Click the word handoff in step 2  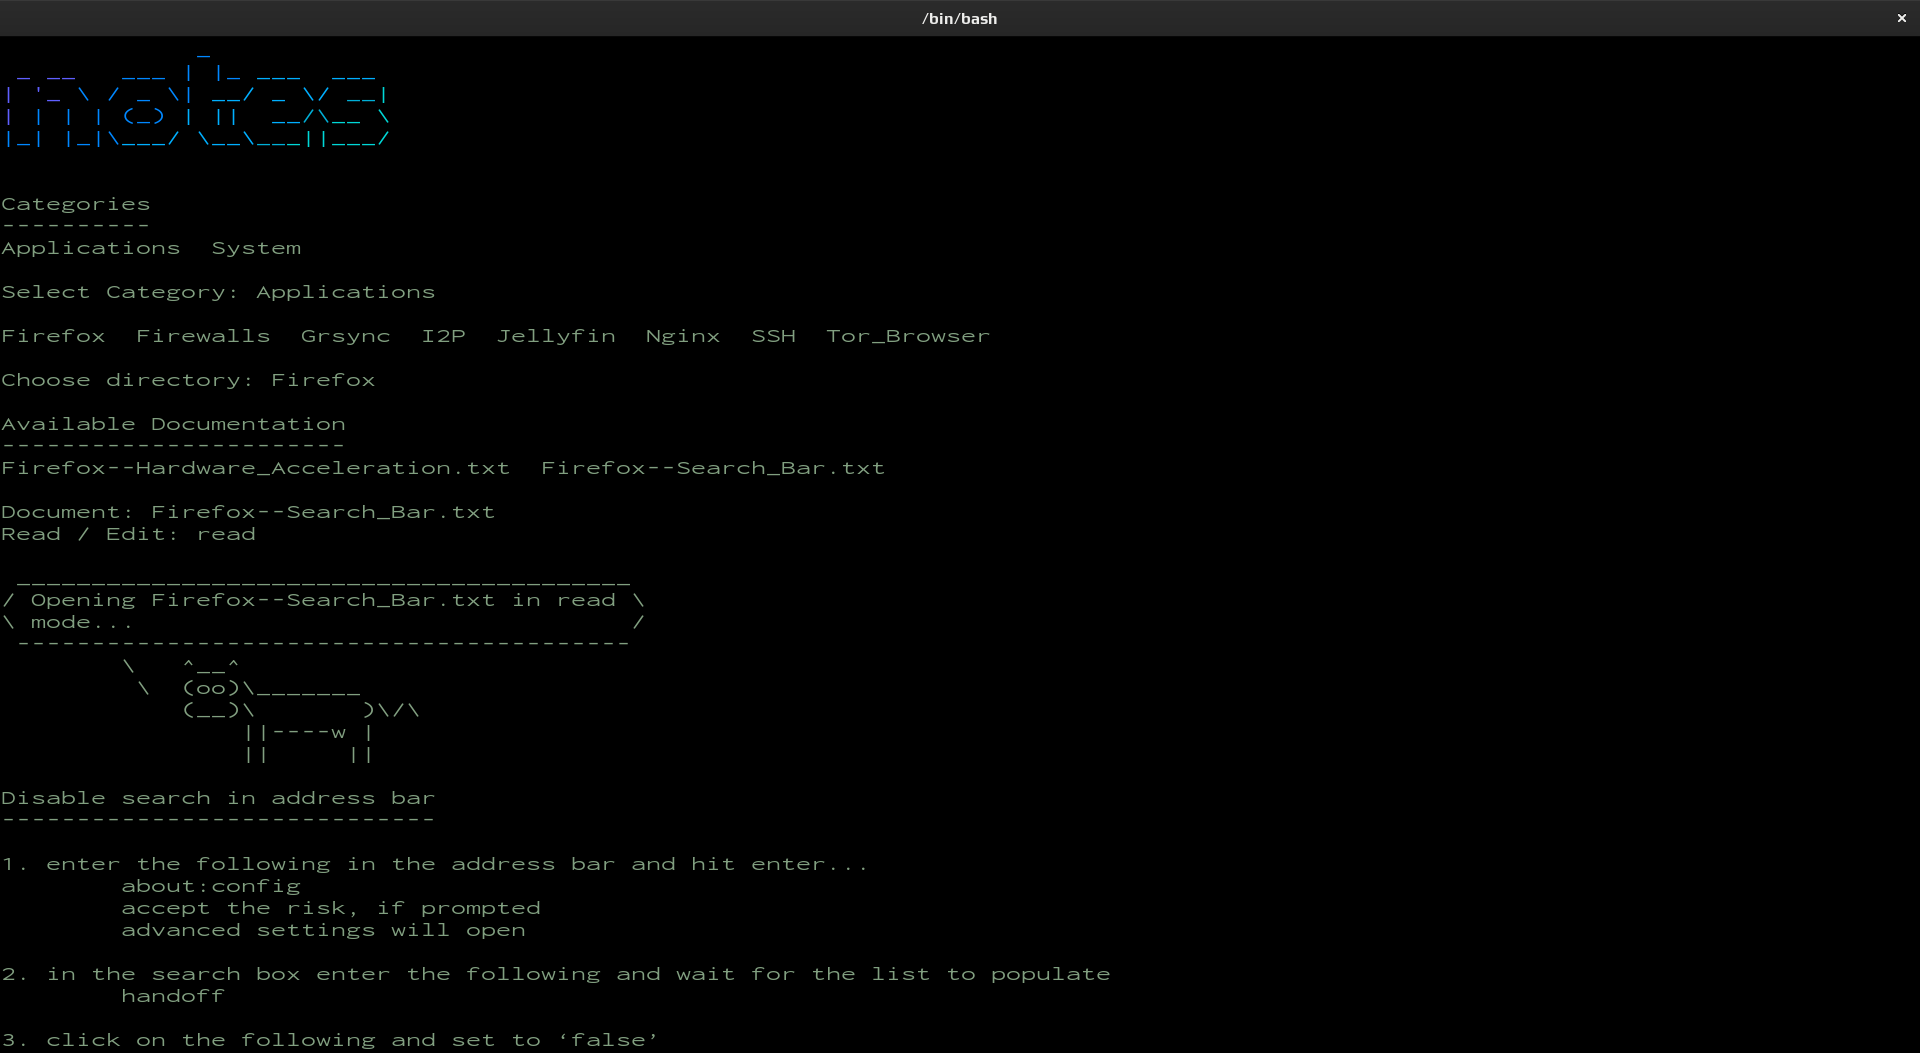[x=172, y=996]
